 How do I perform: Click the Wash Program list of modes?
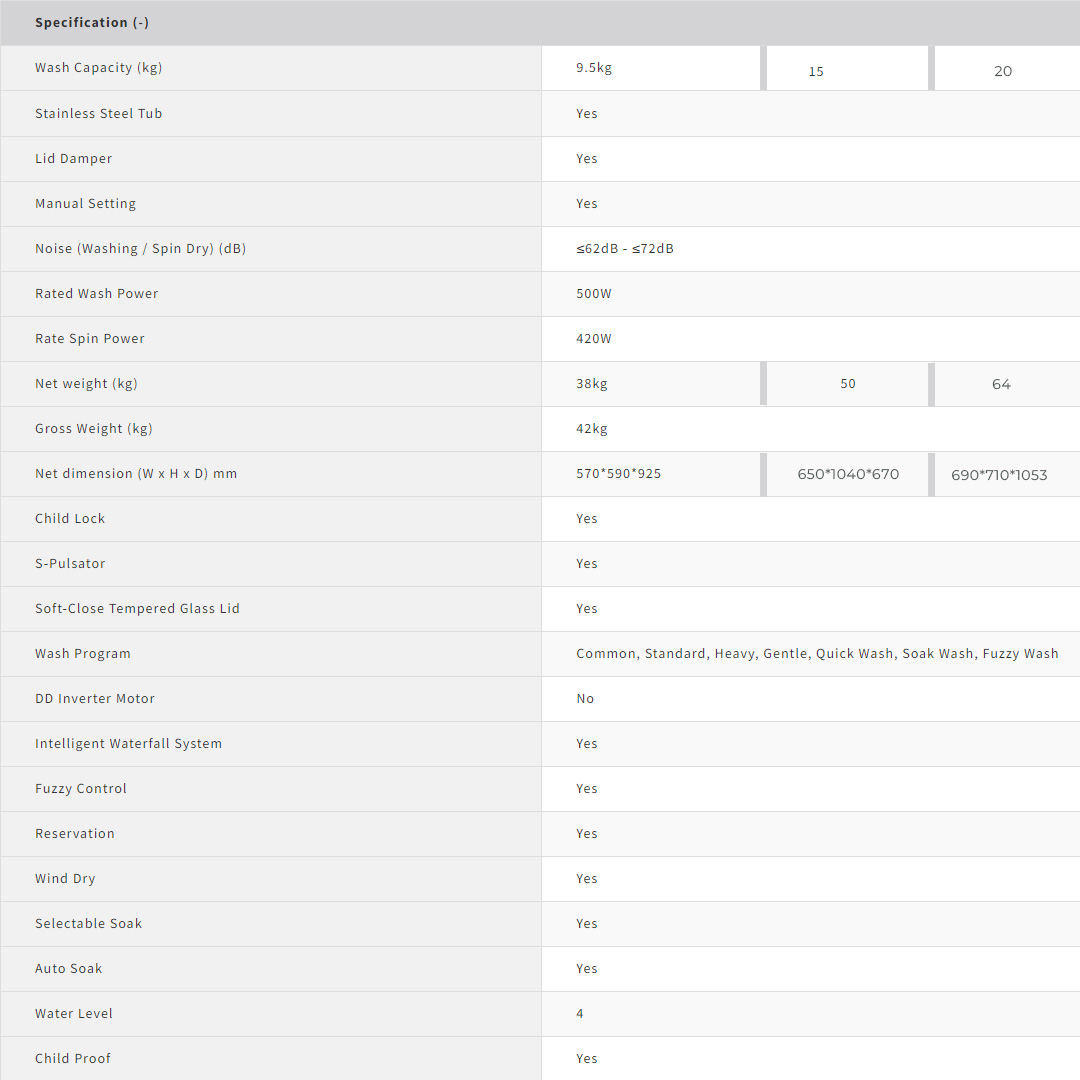click(x=817, y=654)
